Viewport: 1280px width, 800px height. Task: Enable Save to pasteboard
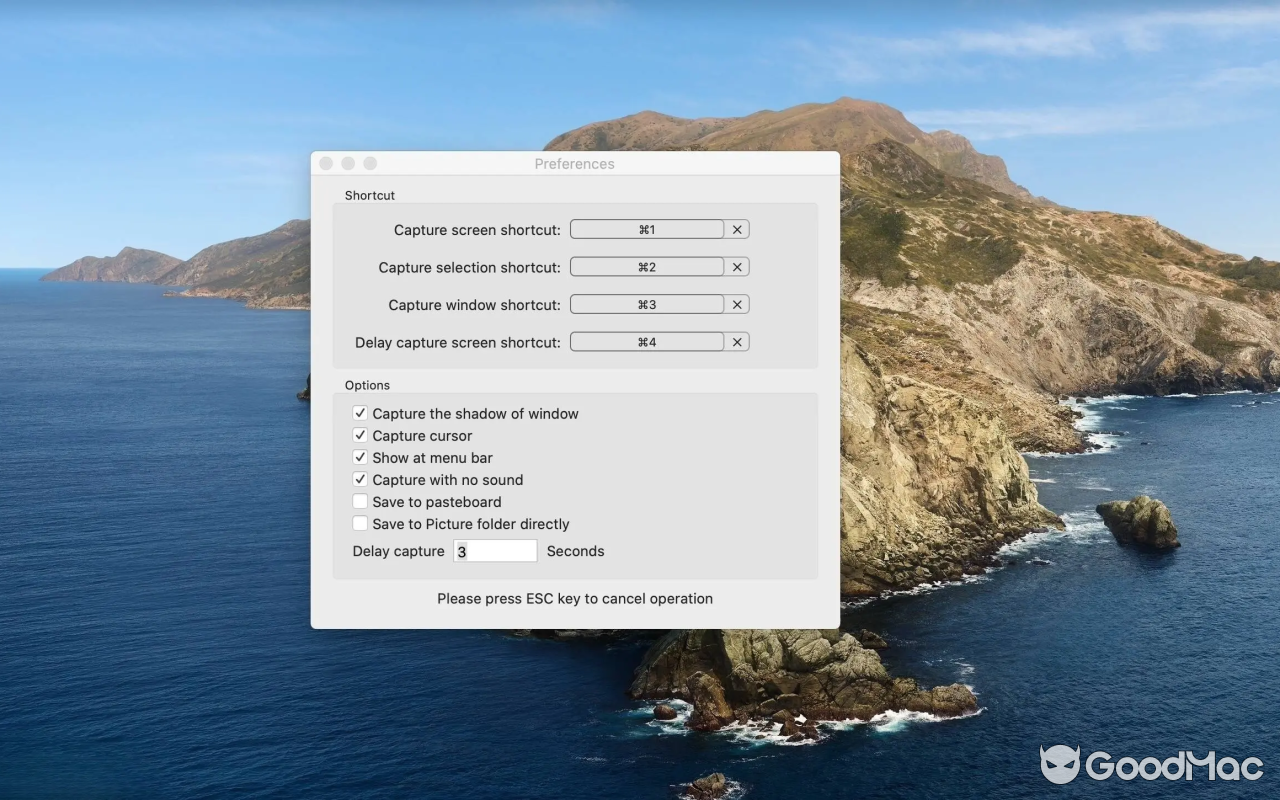(x=360, y=501)
